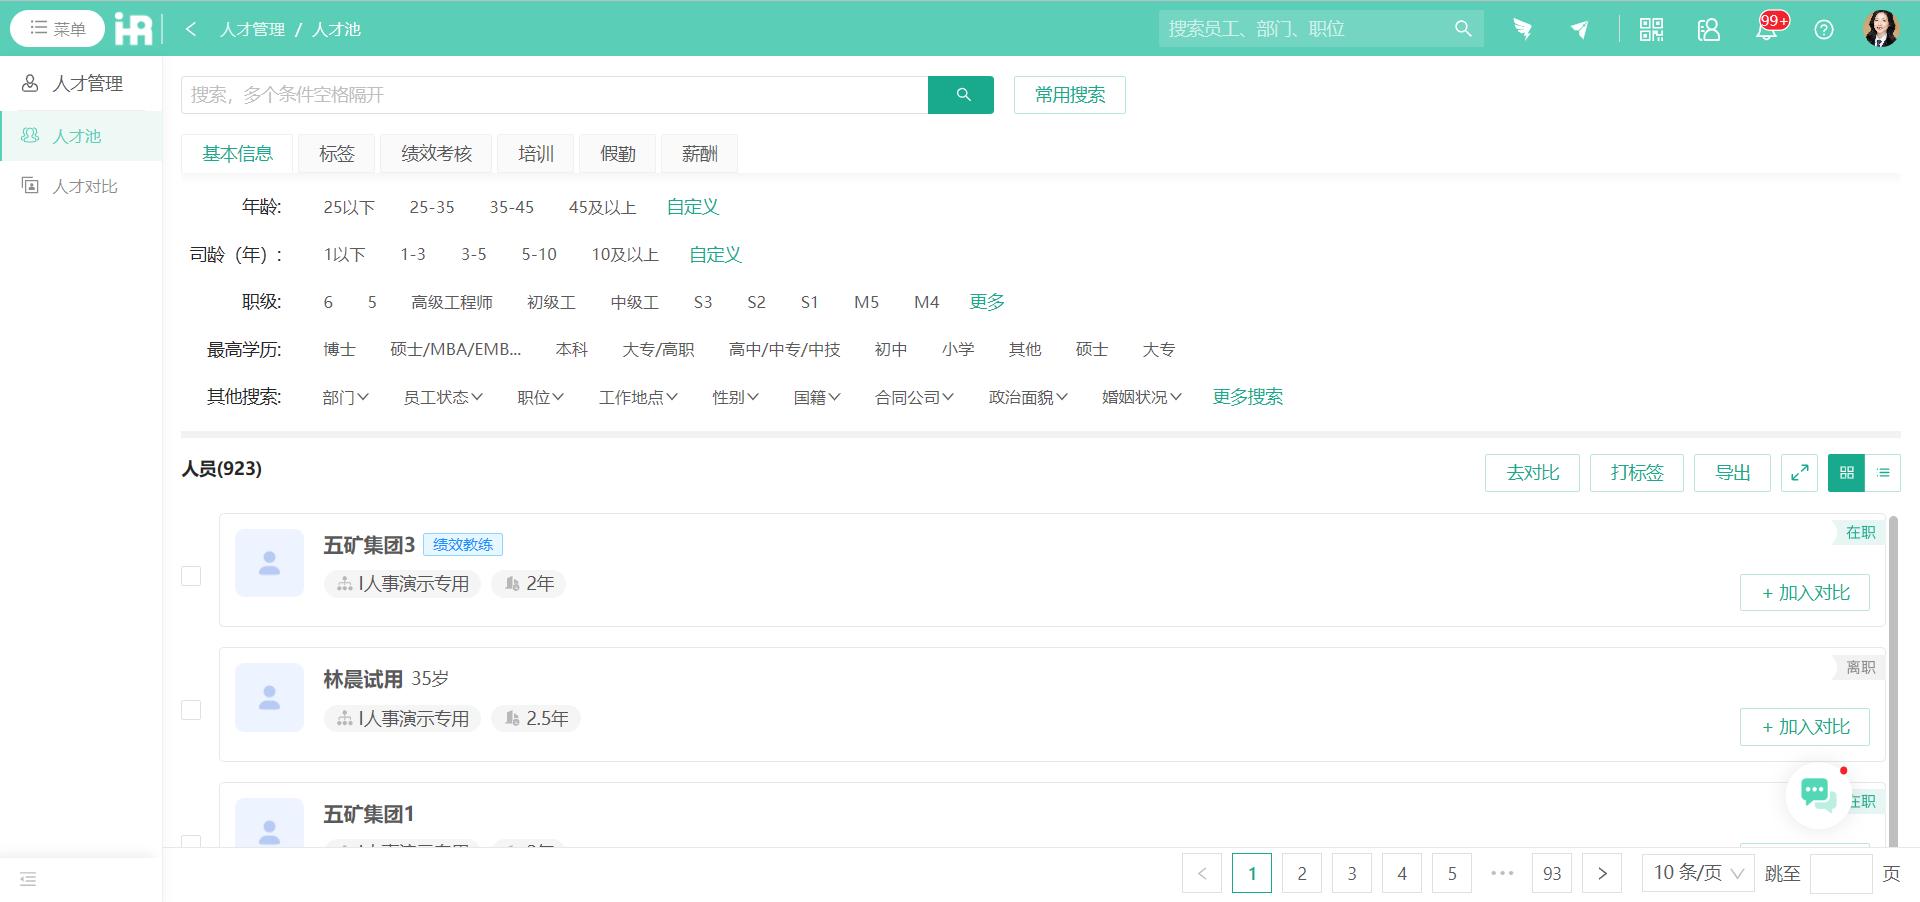Click the help question mark icon
Viewport: 1920px width, 902px height.
pyautogui.click(x=1824, y=29)
